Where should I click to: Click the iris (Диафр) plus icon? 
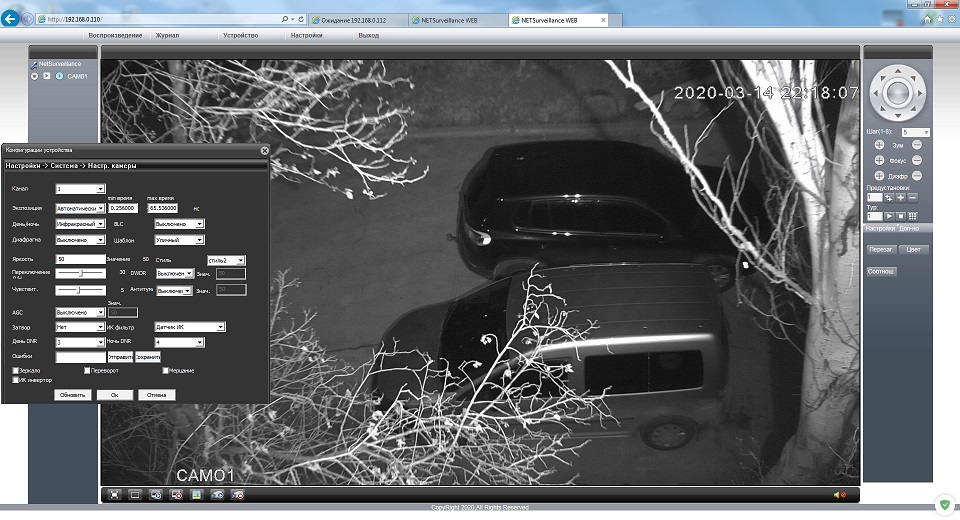pos(879,176)
